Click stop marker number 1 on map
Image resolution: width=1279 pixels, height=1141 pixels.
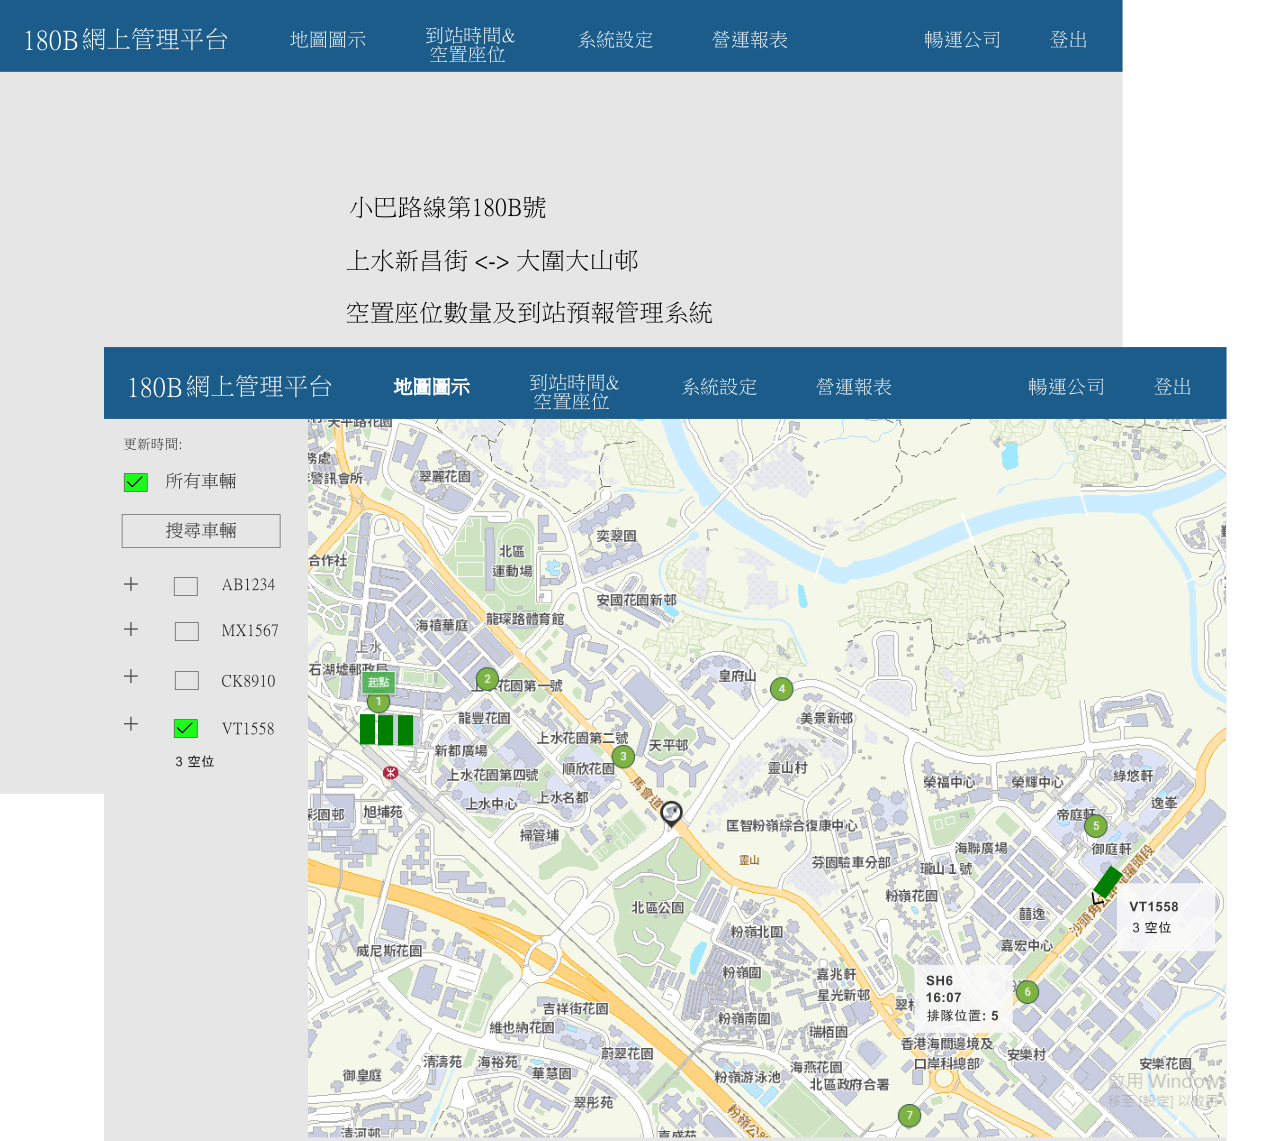pyautogui.click(x=378, y=702)
